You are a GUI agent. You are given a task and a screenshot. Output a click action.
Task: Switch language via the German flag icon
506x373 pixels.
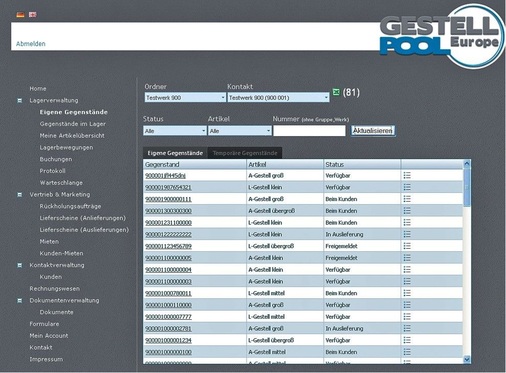[x=20, y=15]
